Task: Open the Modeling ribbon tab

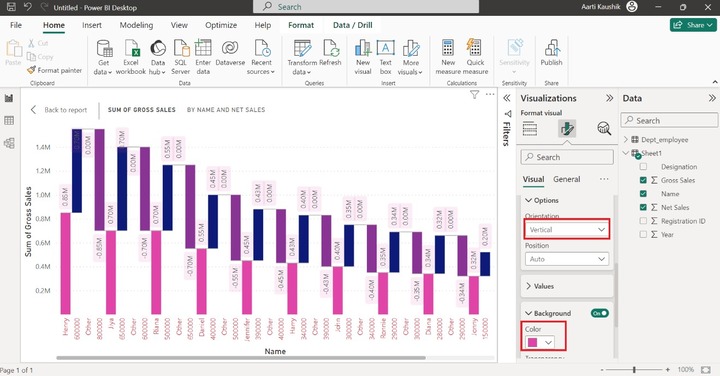Action: (136, 25)
